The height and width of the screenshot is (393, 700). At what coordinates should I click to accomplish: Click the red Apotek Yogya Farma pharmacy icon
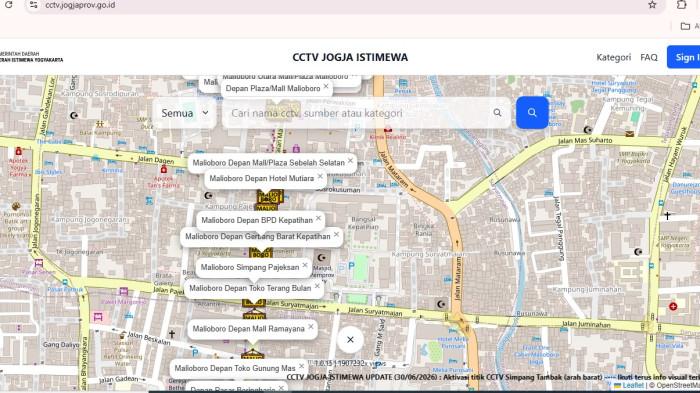[18, 151]
